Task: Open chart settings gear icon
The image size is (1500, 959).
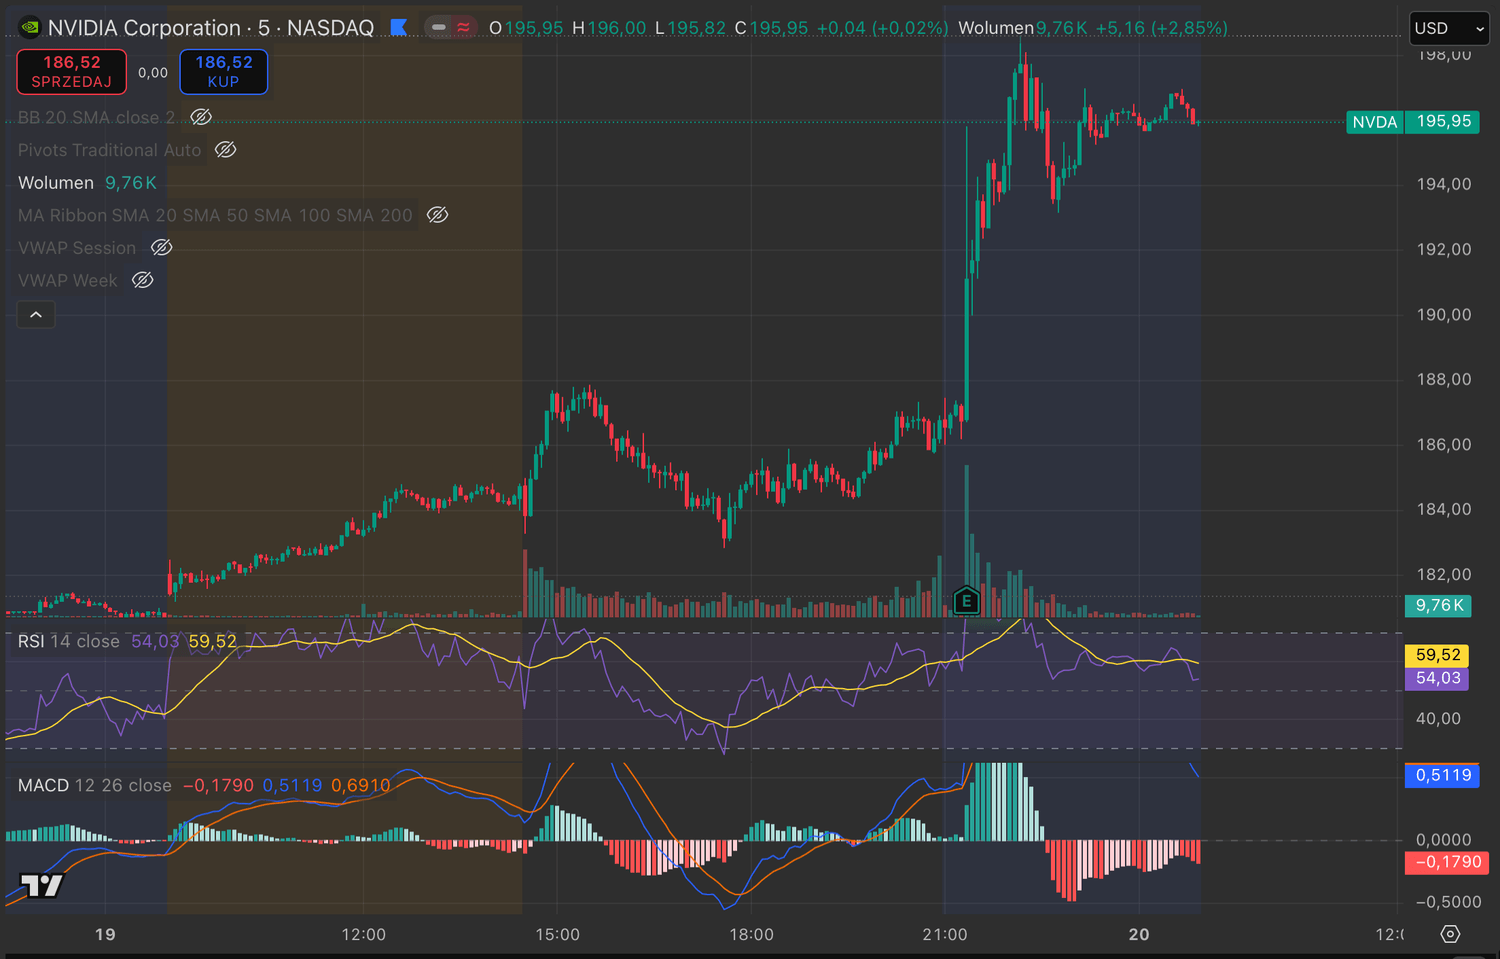Action: 1450,934
